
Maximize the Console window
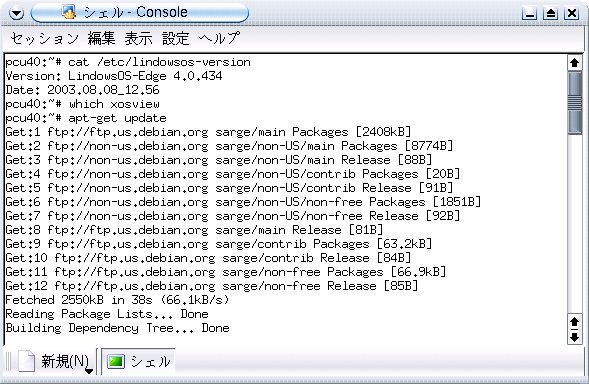(x=551, y=14)
